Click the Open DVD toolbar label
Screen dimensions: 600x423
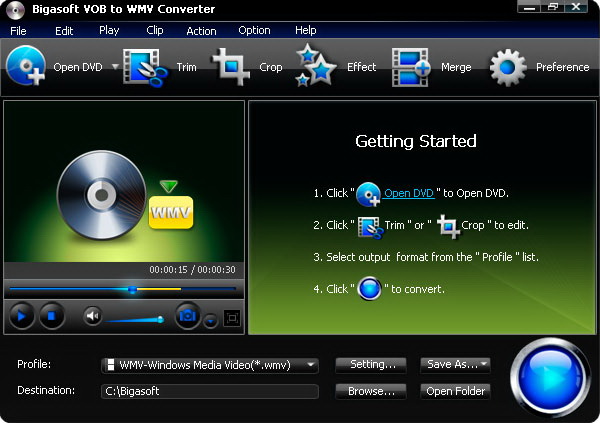click(78, 67)
